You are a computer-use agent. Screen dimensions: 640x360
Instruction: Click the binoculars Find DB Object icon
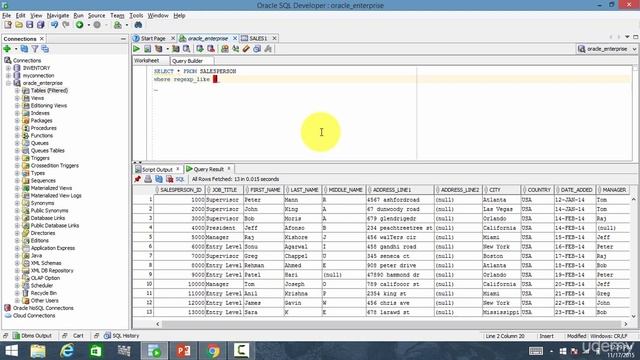tap(138, 25)
